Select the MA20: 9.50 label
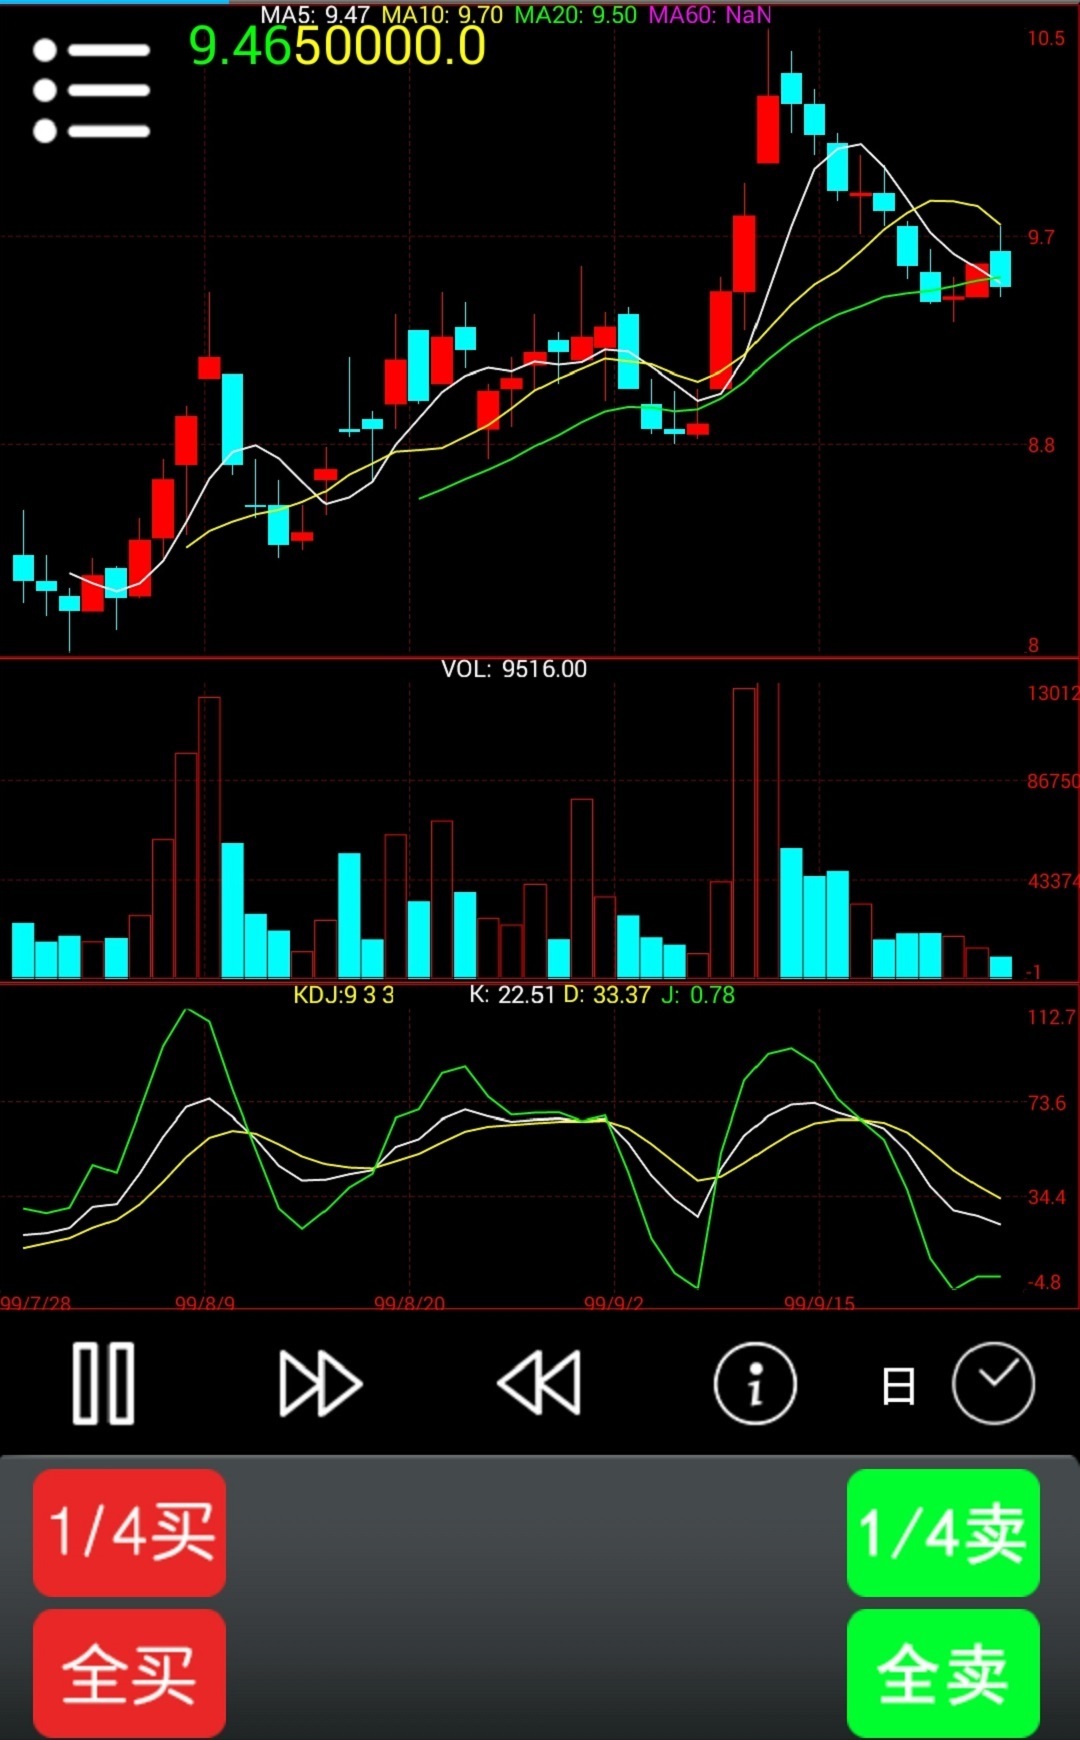This screenshot has height=1740, width=1080. [x=575, y=15]
